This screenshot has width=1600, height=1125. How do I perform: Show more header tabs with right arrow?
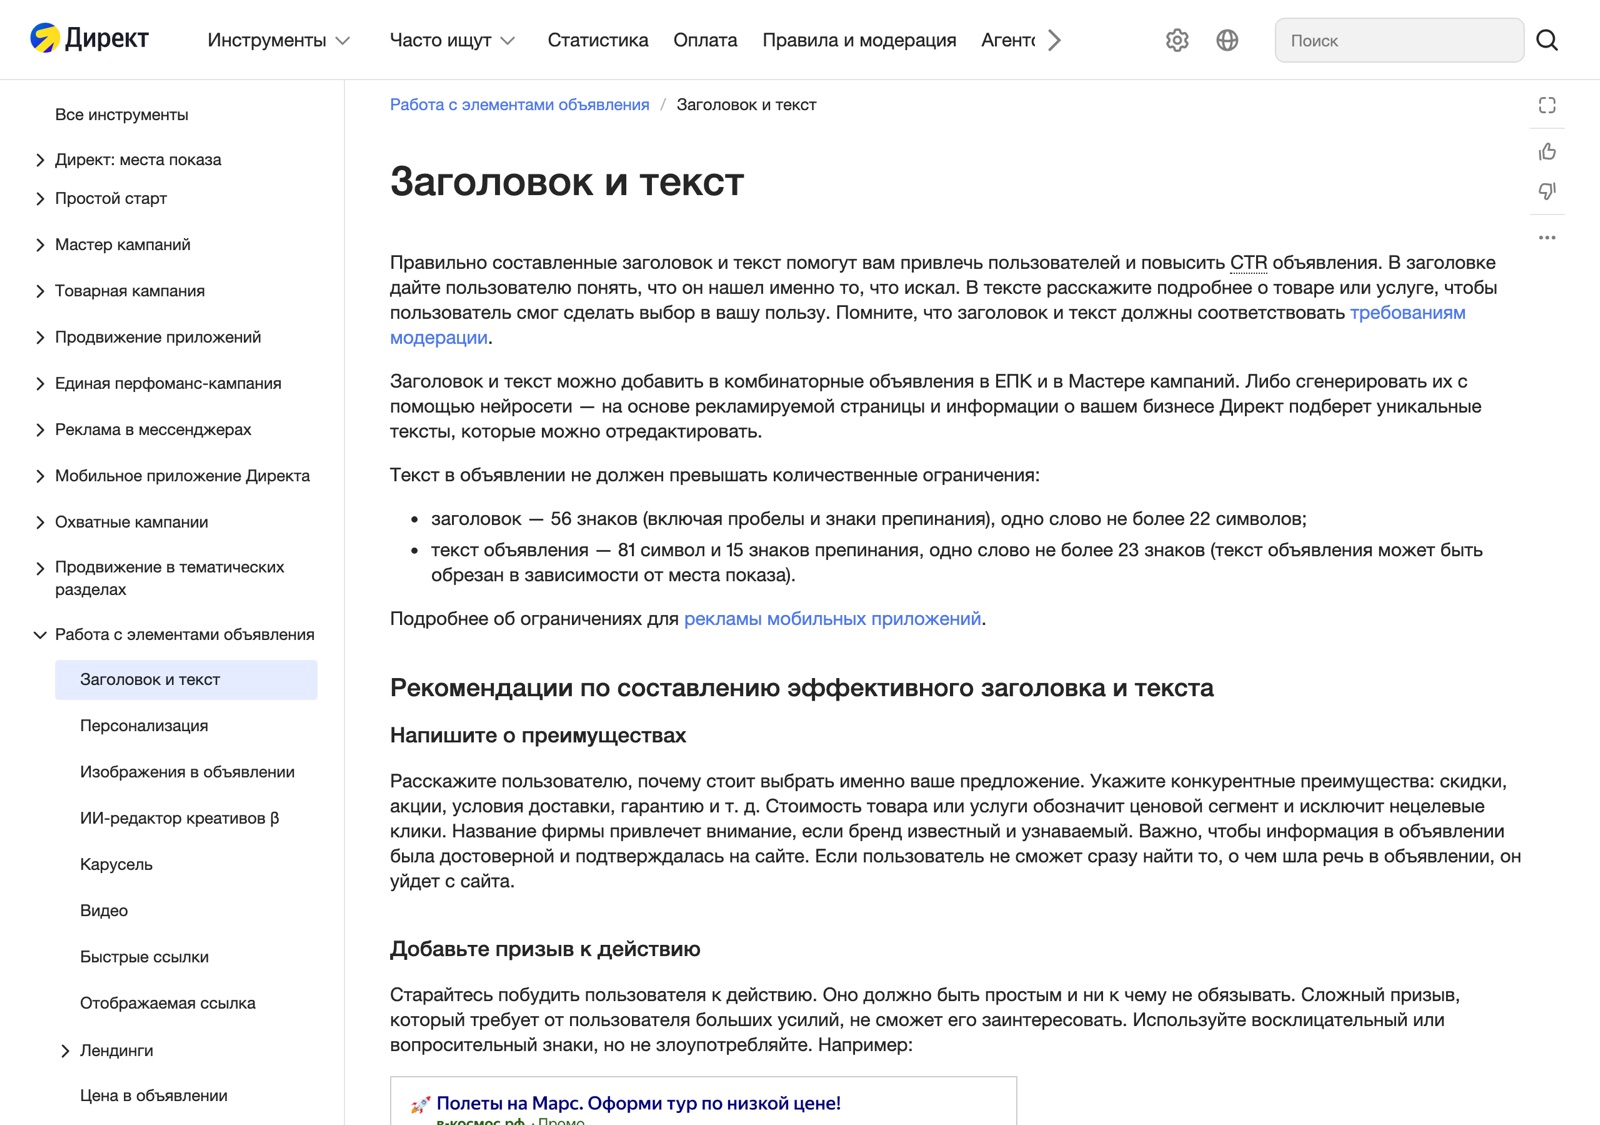point(1054,40)
